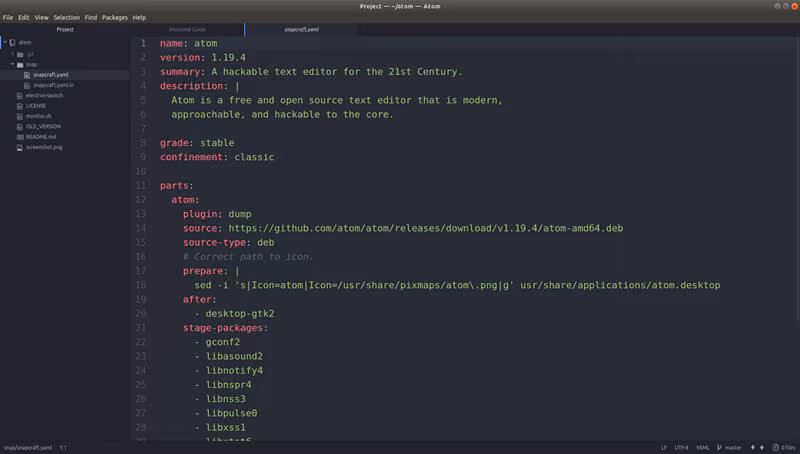Open the Selection menu
800x454 pixels.
pyautogui.click(x=67, y=17)
